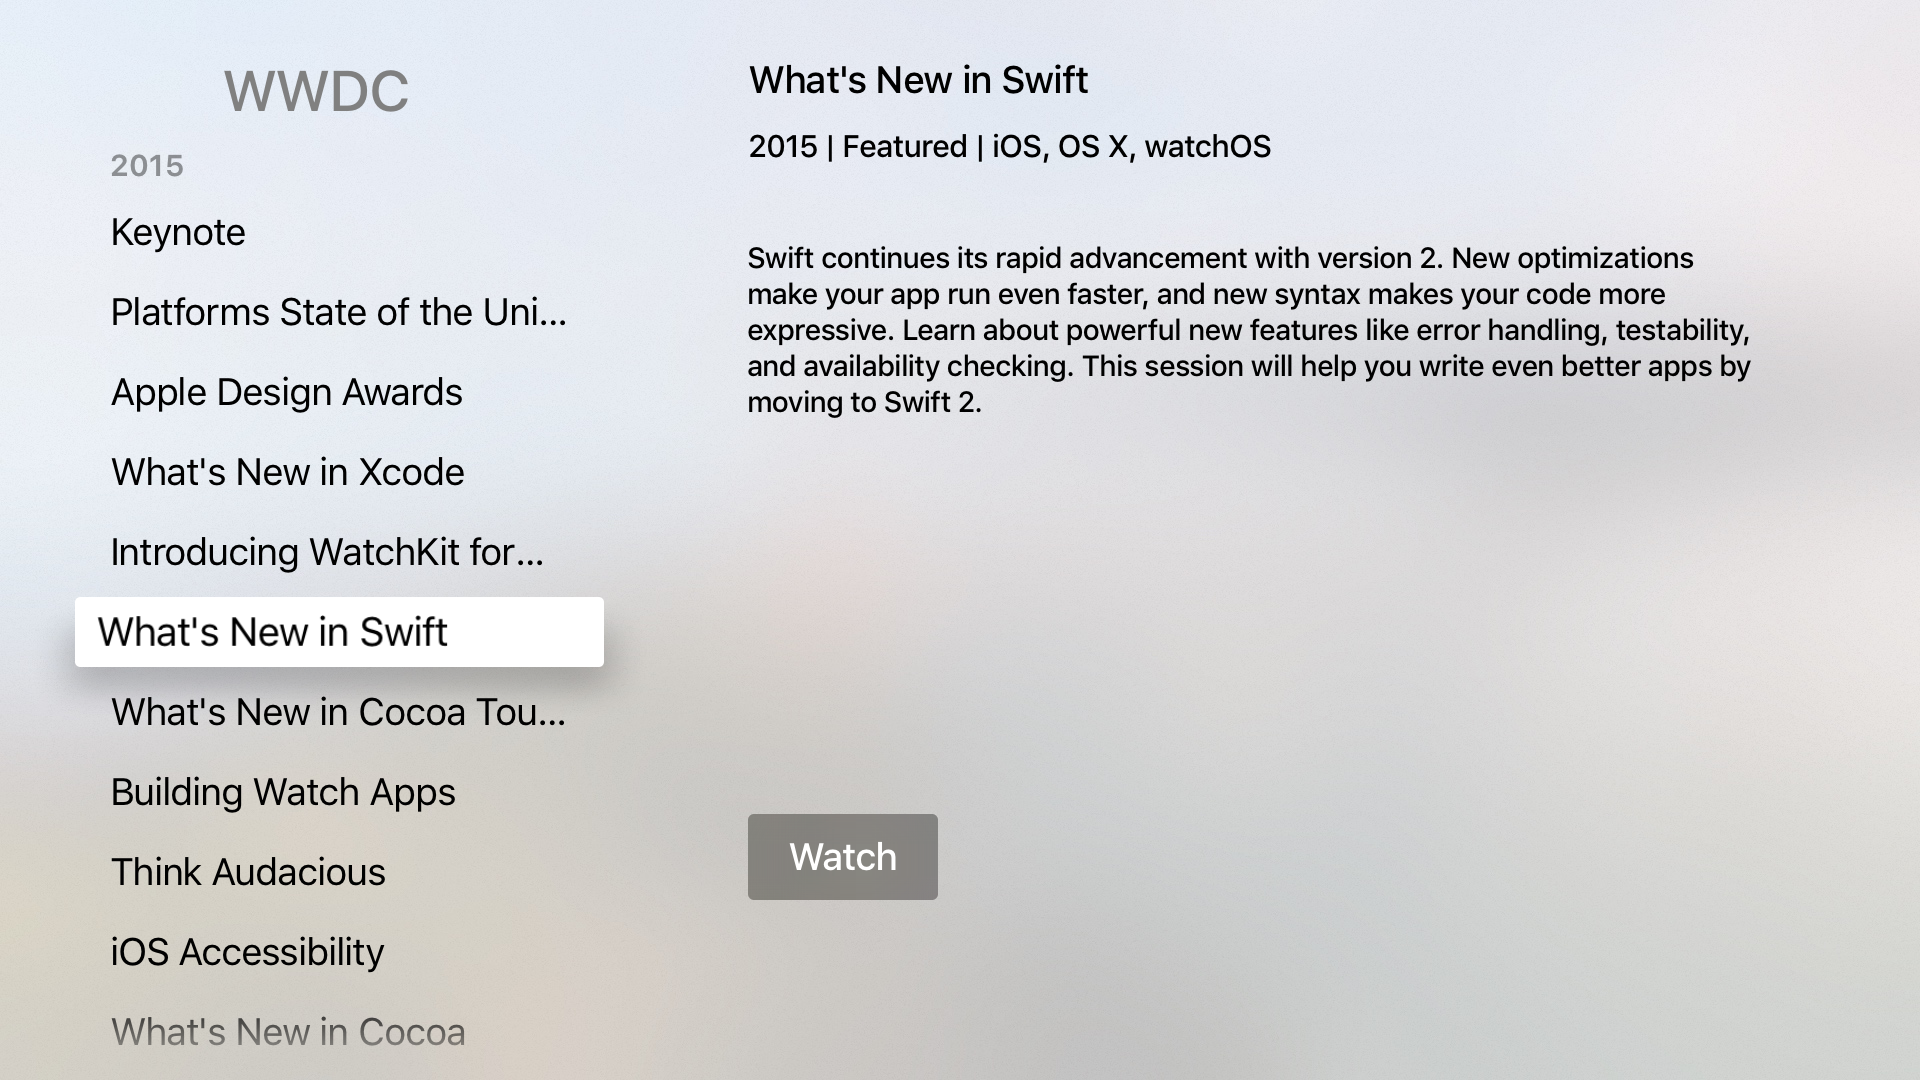This screenshot has width=1920, height=1080.
Task: Select What's New in Xcode
Action: (287, 472)
